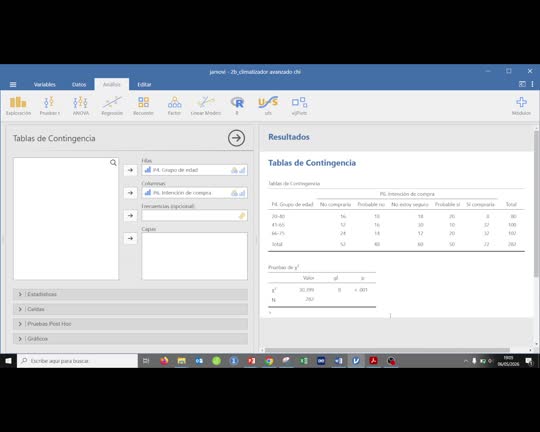Viewport: 540px width, 432px height.
Task: Expand the Gráficos section
Action: click(x=131, y=339)
